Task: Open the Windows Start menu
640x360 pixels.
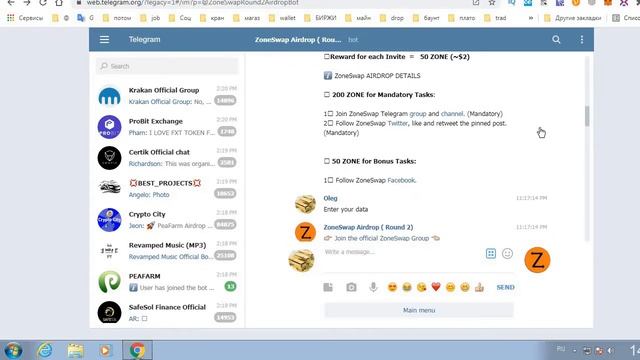Action: tap(13, 351)
